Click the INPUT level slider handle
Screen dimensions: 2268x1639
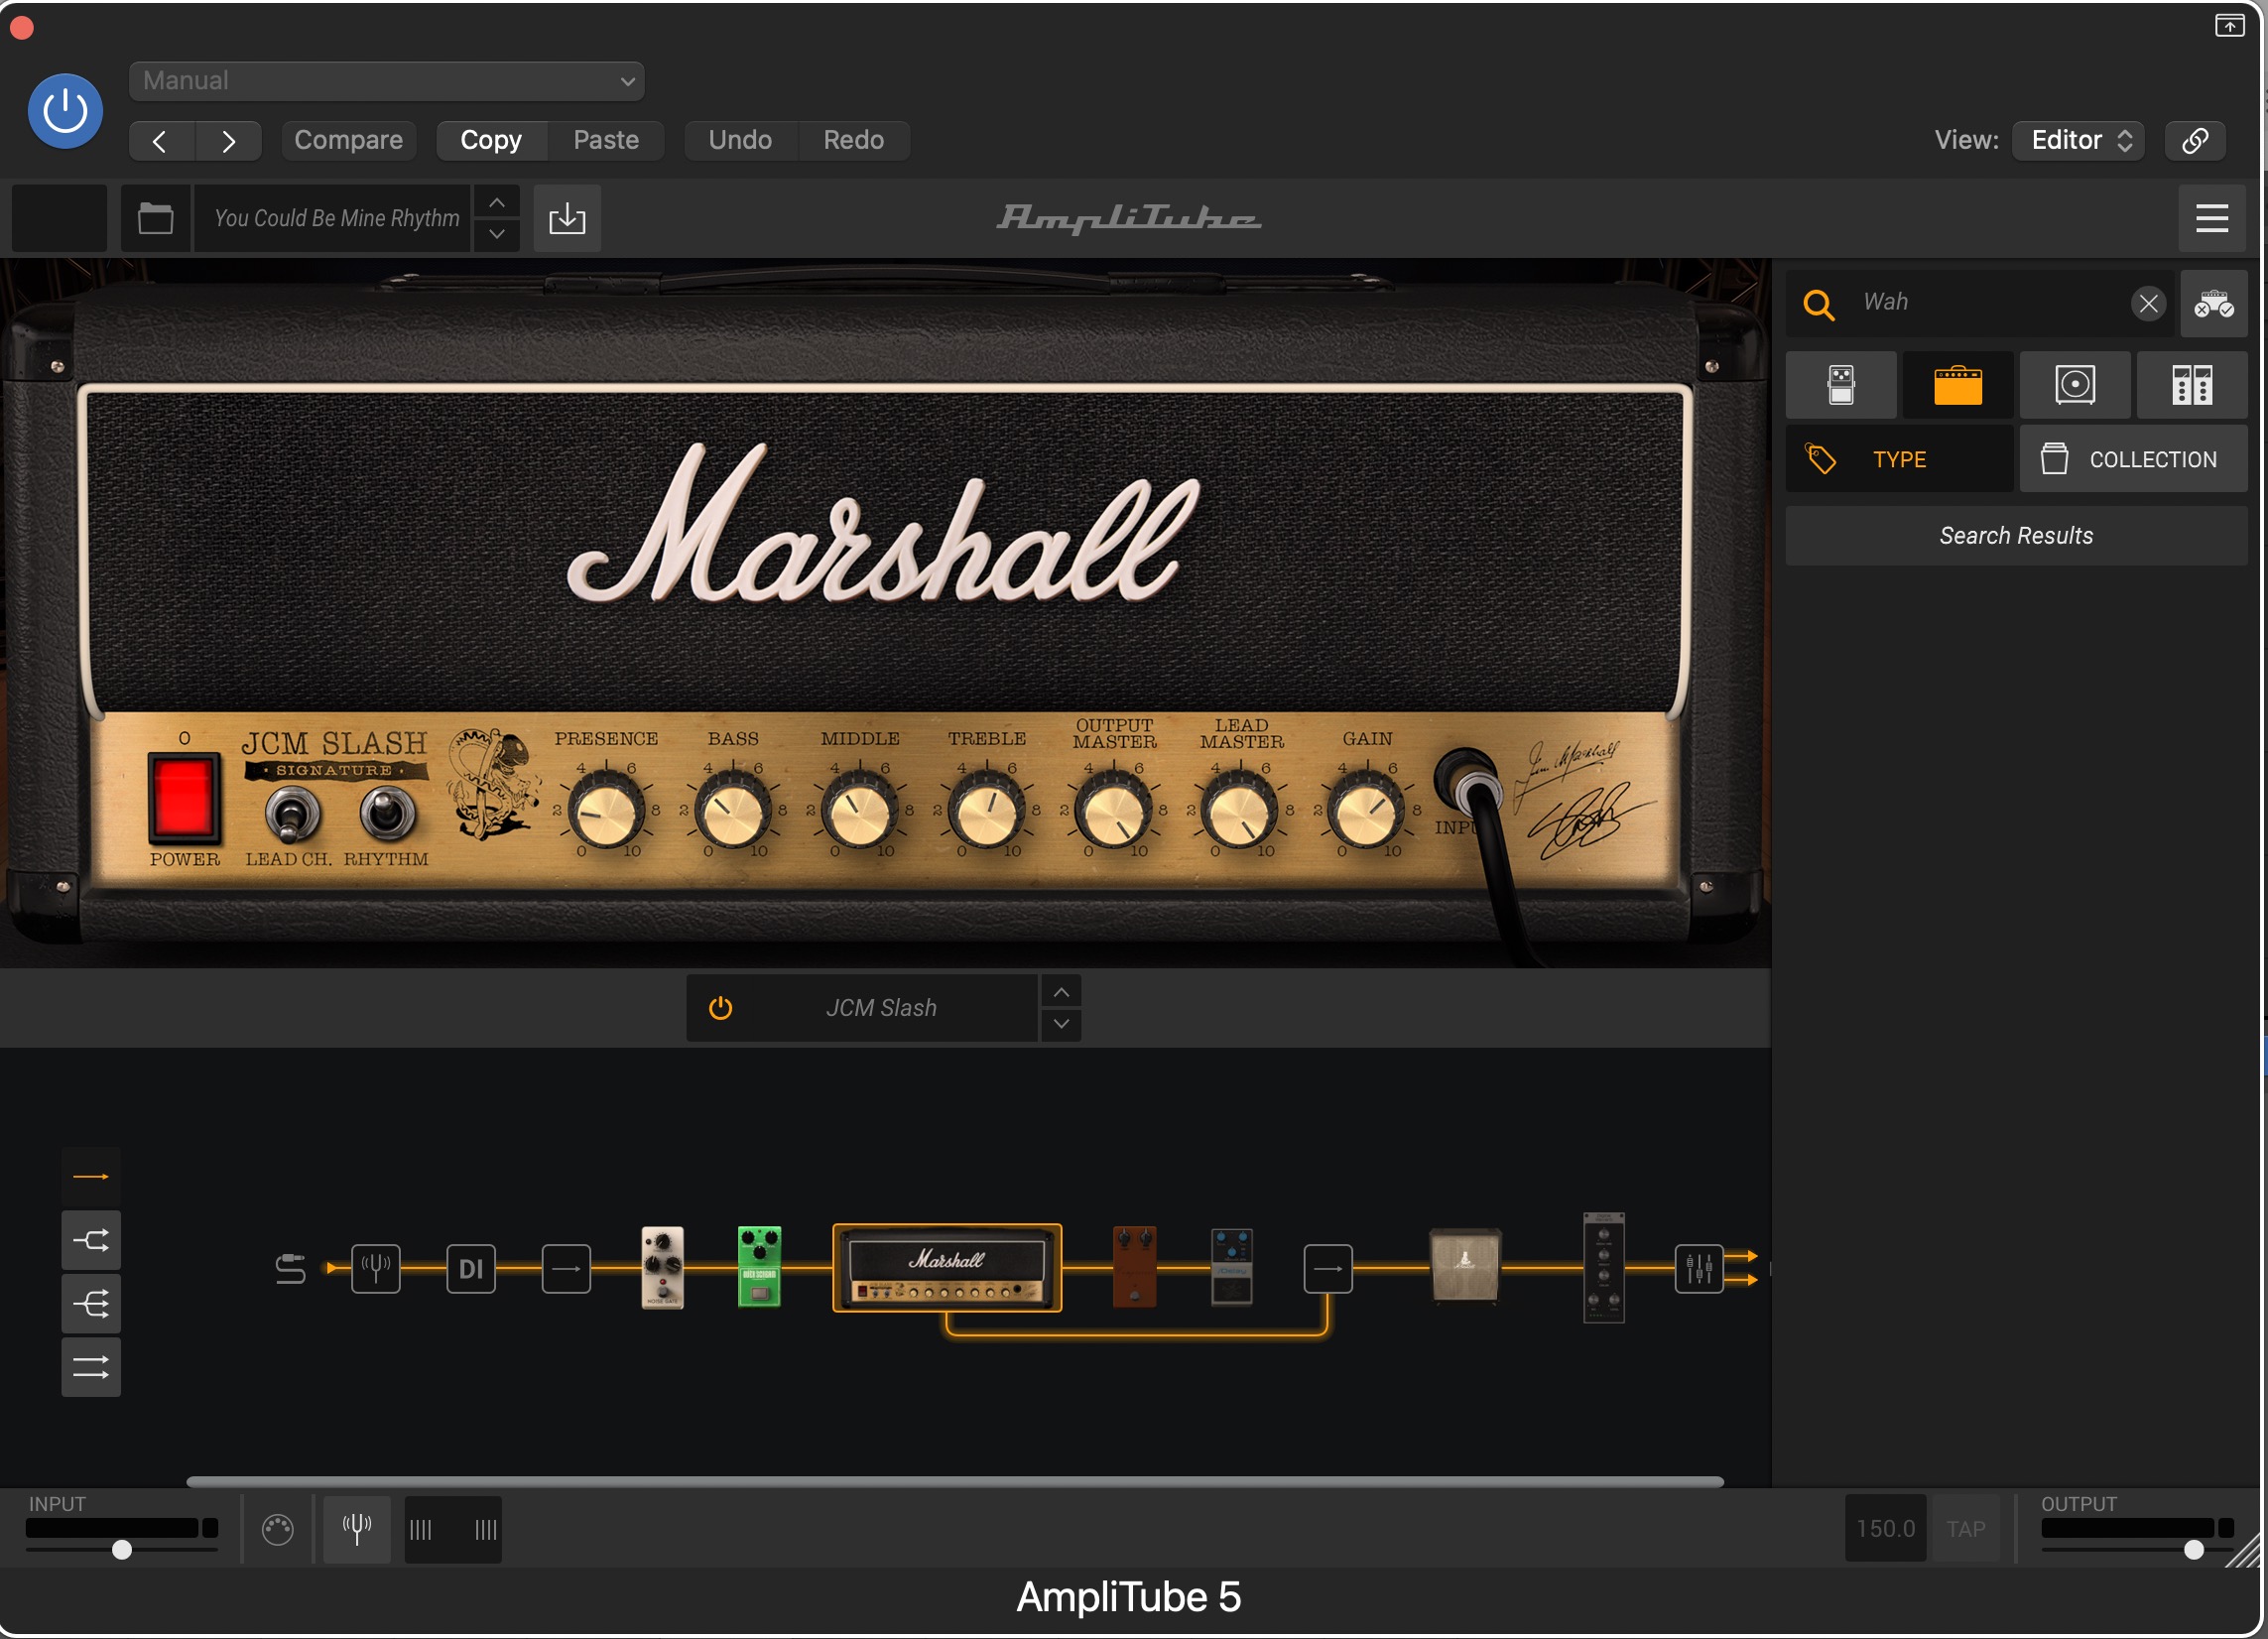tap(122, 1551)
